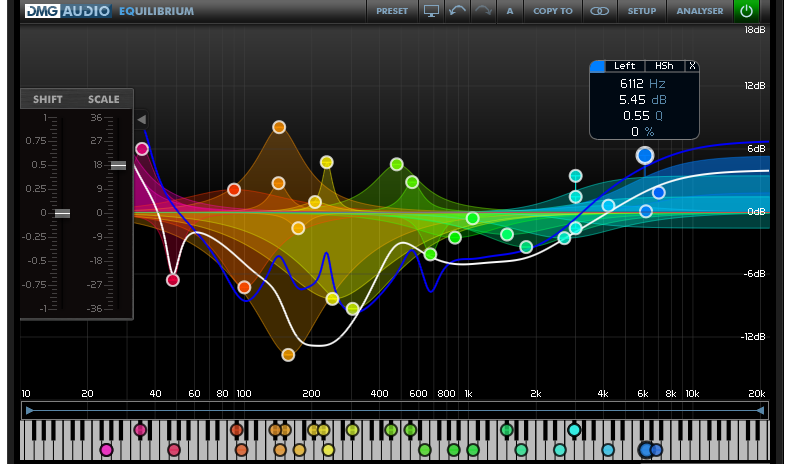The height and width of the screenshot is (464, 792).
Task: Click the linked-circles link icon
Action: click(599, 11)
